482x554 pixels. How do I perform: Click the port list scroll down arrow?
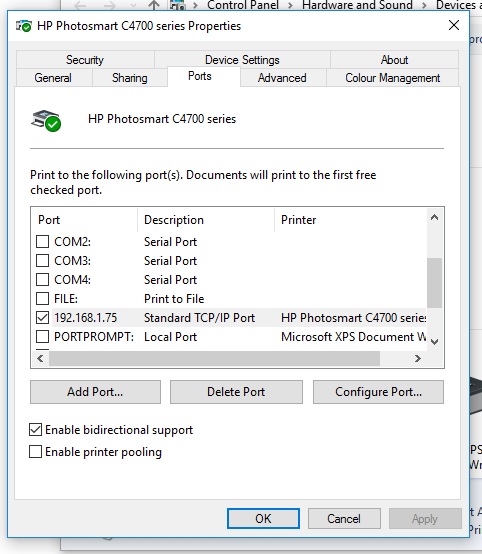tap(435, 341)
